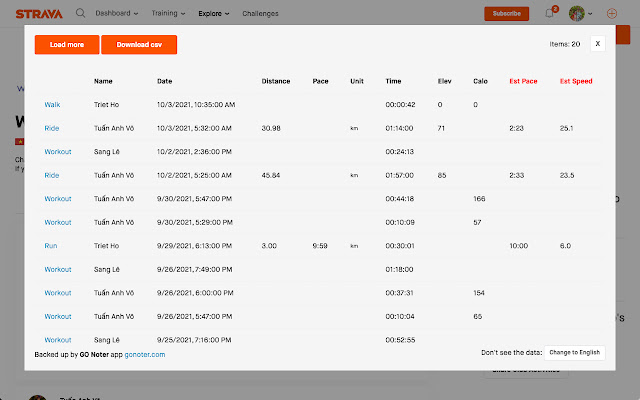
Task: Select the Est Pace value 2:33
Action: click(x=517, y=175)
